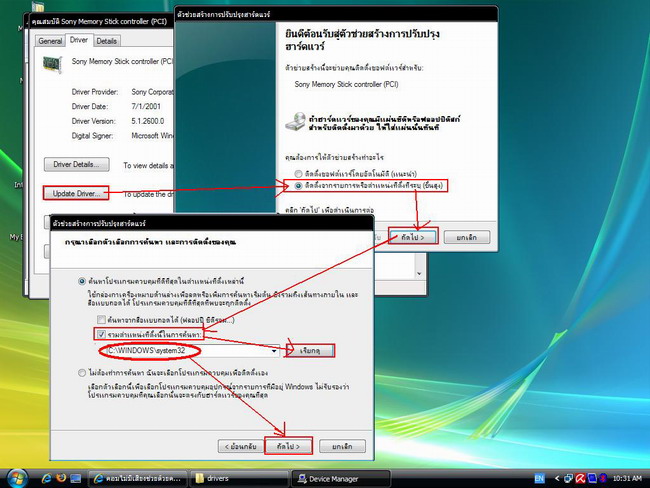Click Cancel button in search options wizard

tap(342, 447)
